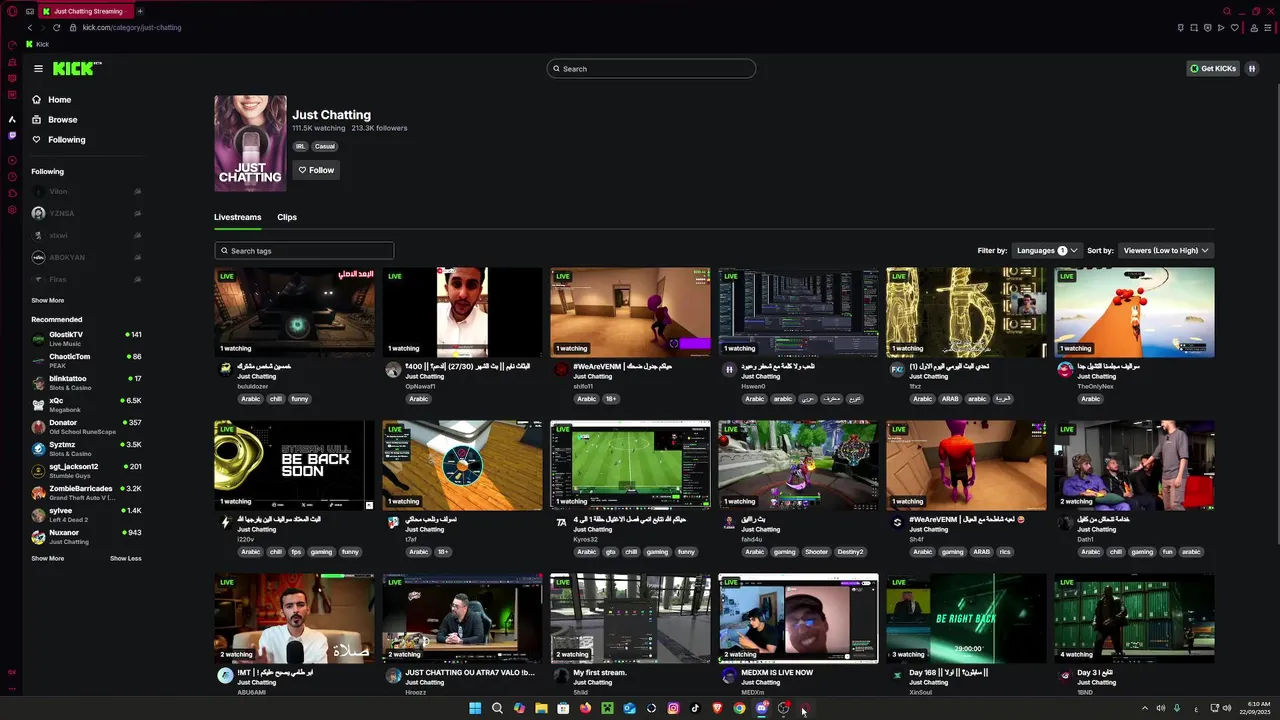Open the 'My first stream.' thumbnail
This screenshot has height=720, width=1280.
(630, 618)
